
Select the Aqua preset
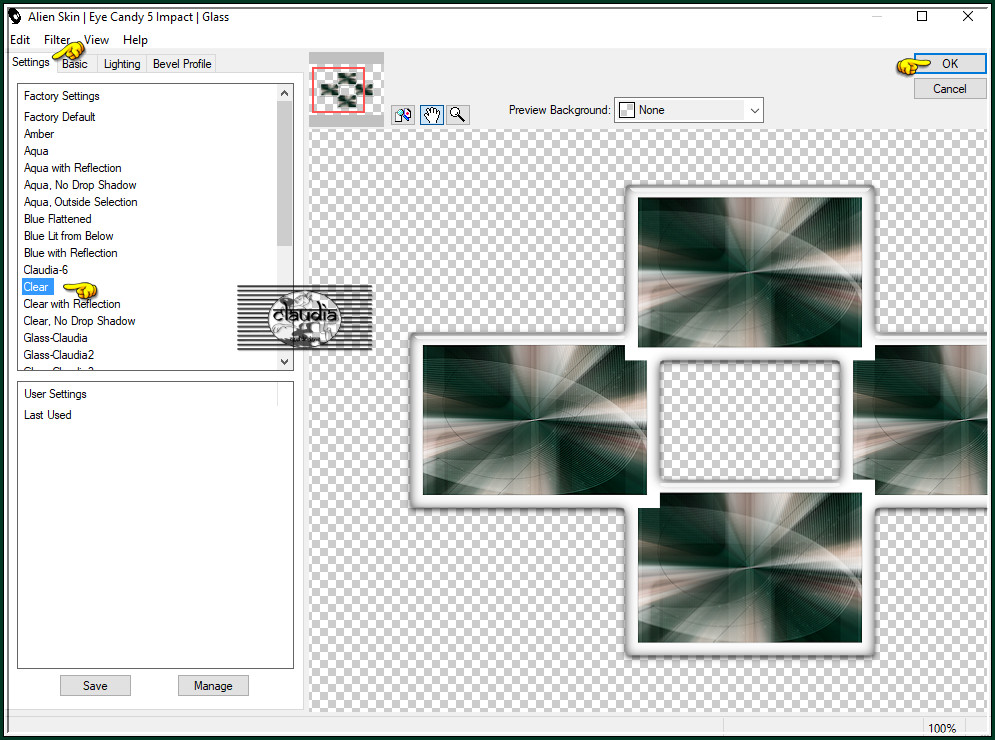pyautogui.click(x=36, y=151)
